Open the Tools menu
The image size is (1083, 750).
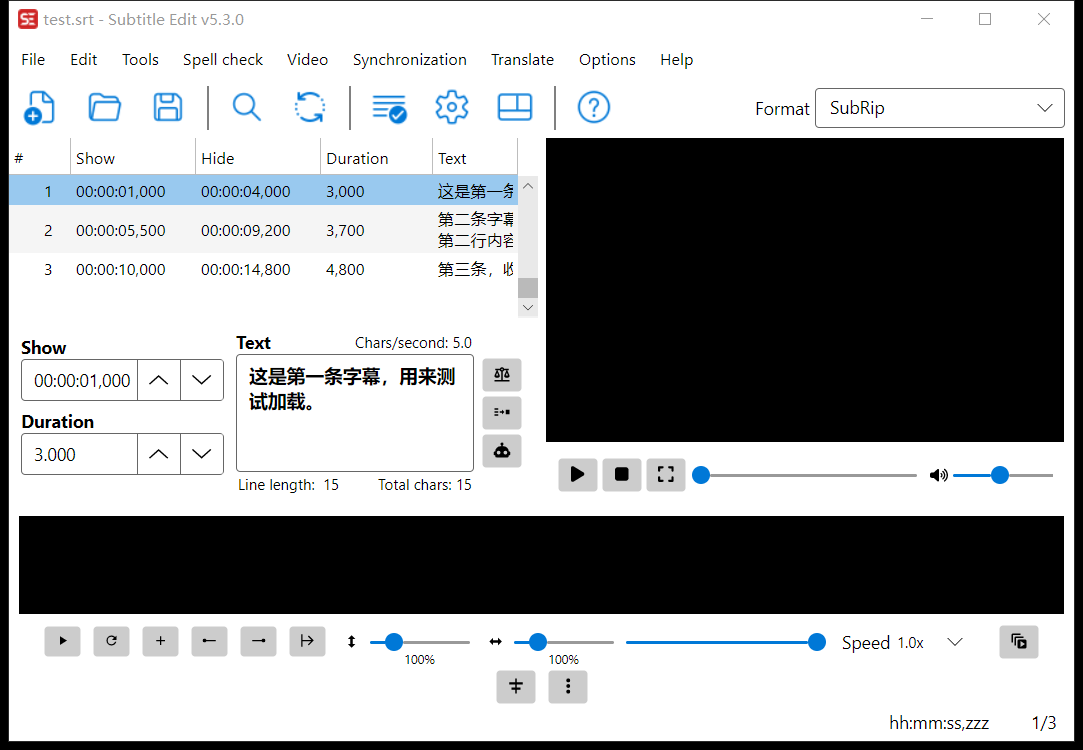coord(140,59)
